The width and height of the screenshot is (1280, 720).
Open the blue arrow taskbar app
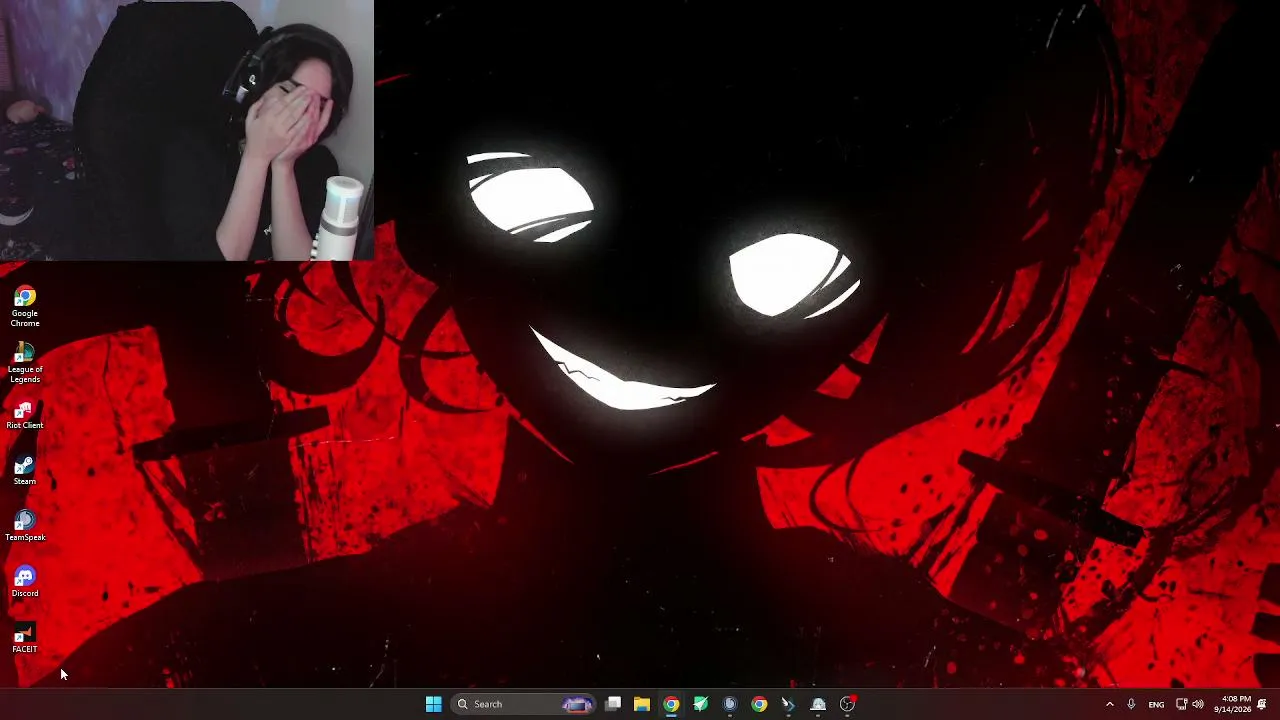(x=788, y=704)
